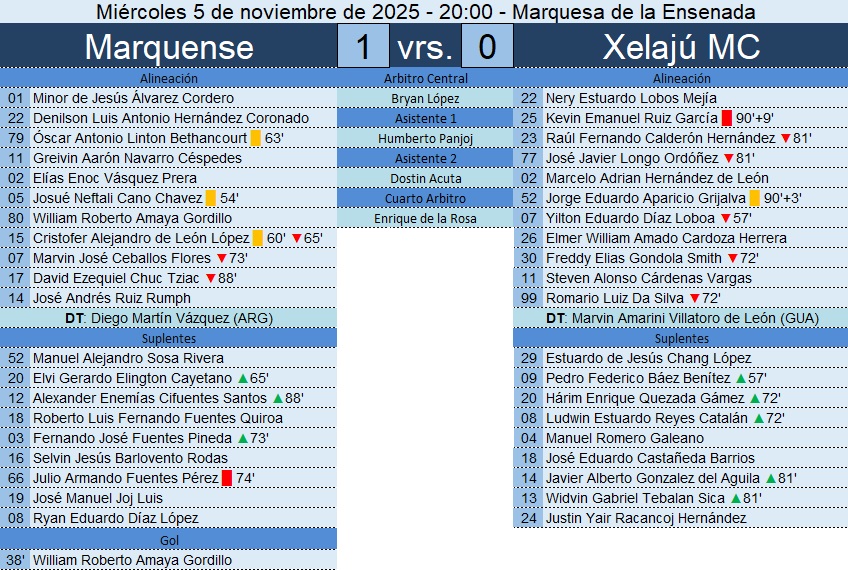Click Xelajú's score box showing 0
This screenshot has width=848, height=570.
click(487, 47)
